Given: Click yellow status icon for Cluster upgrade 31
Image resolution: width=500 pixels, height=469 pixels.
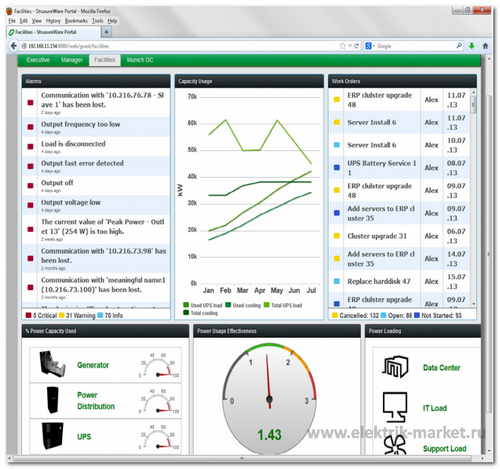Looking at the screenshot, I should [x=337, y=236].
